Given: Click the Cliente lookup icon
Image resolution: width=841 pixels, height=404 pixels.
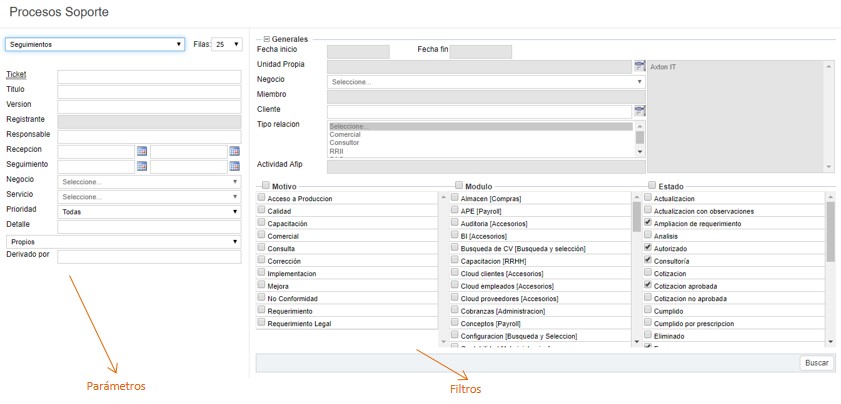Looking at the screenshot, I should (x=640, y=110).
